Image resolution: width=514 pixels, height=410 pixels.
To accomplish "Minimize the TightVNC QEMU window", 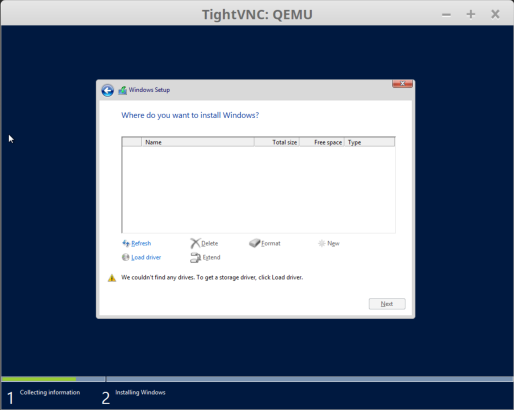I will point(446,15).
